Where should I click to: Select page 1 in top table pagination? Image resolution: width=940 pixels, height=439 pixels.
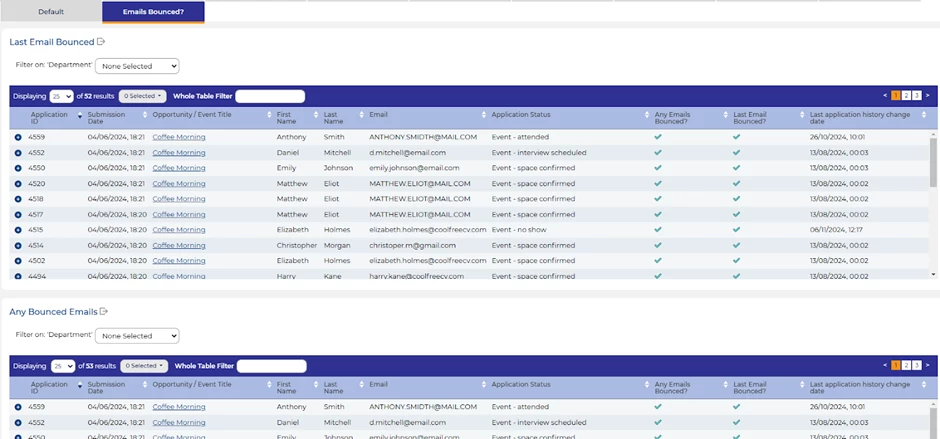(896, 95)
